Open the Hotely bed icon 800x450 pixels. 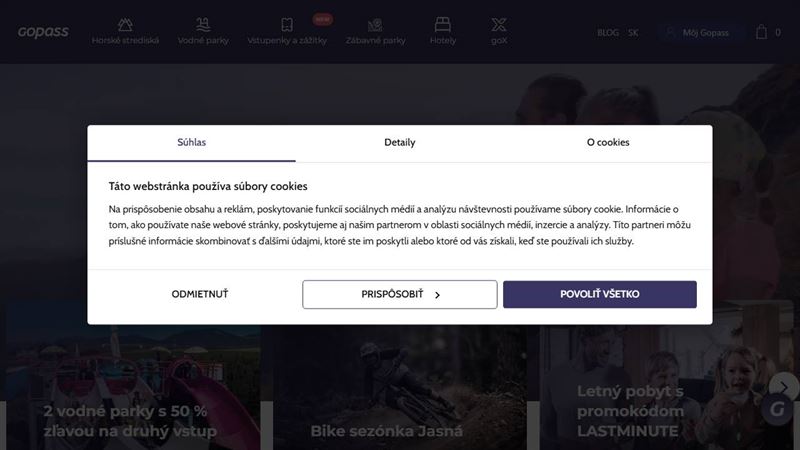(442, 24)
